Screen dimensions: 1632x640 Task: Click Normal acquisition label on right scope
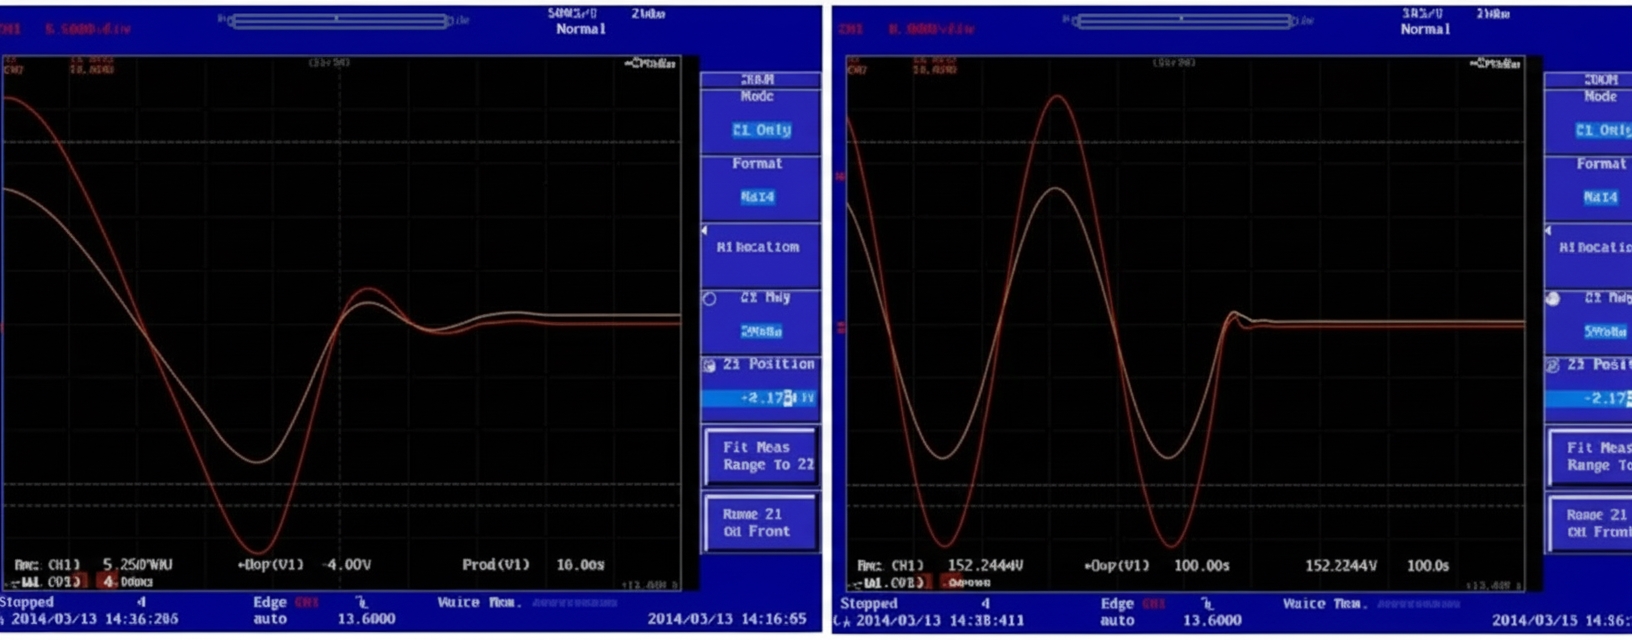click(x=1425, y=29)
